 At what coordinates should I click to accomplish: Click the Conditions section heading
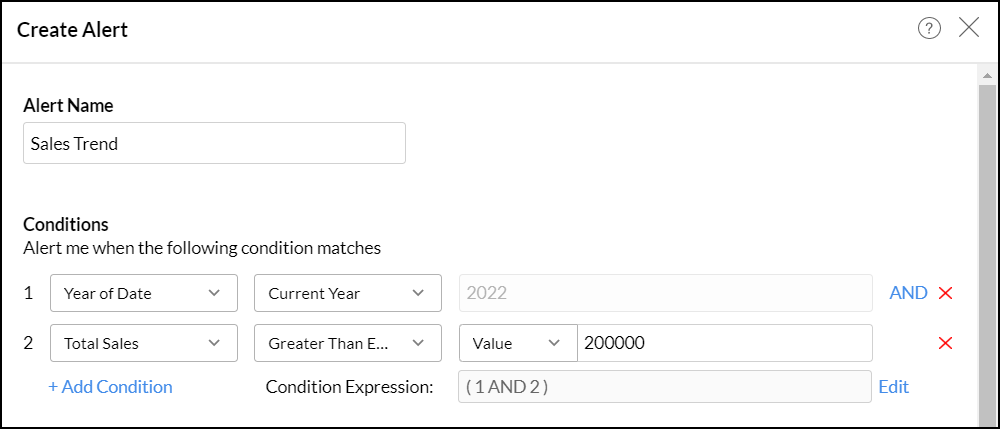tap(66, 224)
